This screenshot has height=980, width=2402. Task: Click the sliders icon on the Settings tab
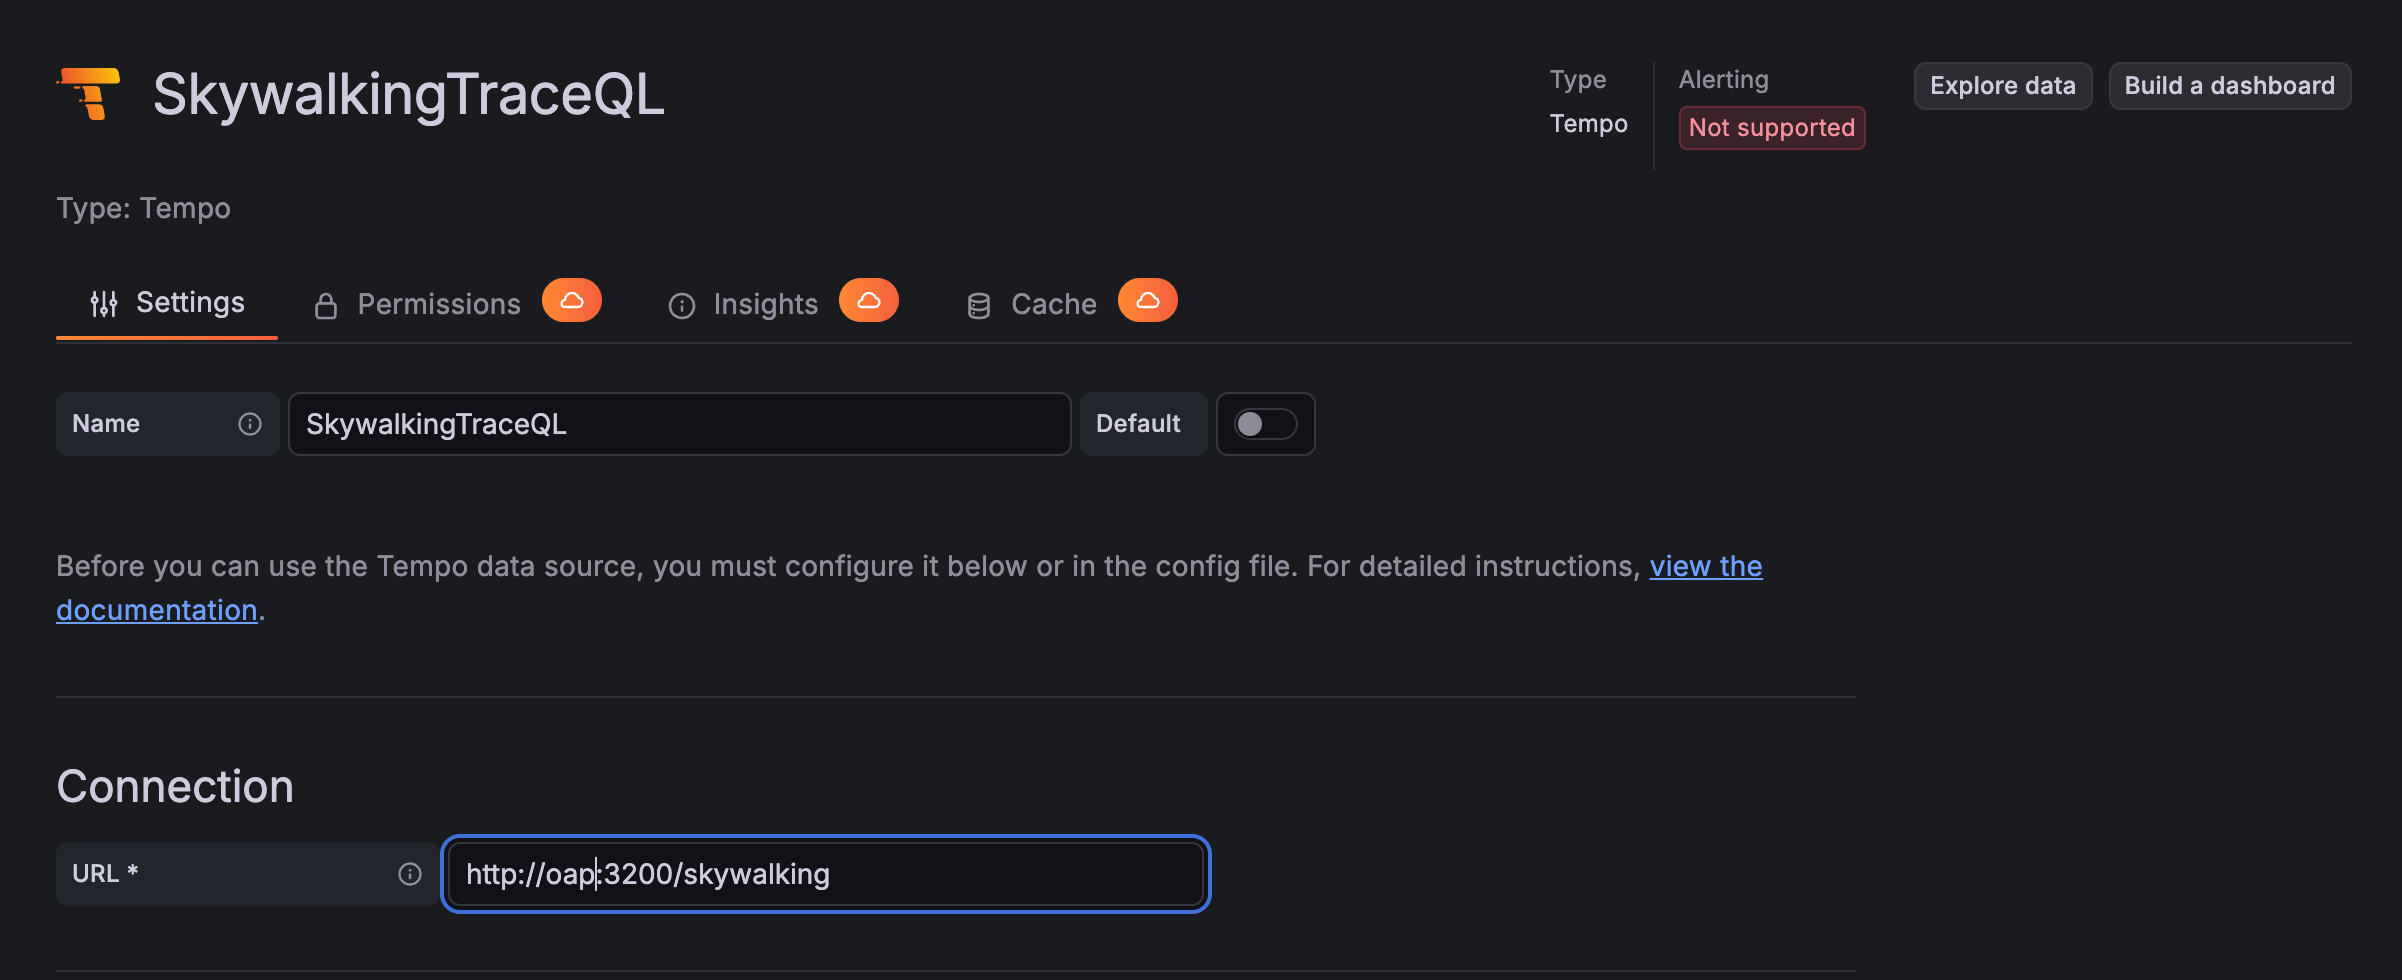(104, 302)
